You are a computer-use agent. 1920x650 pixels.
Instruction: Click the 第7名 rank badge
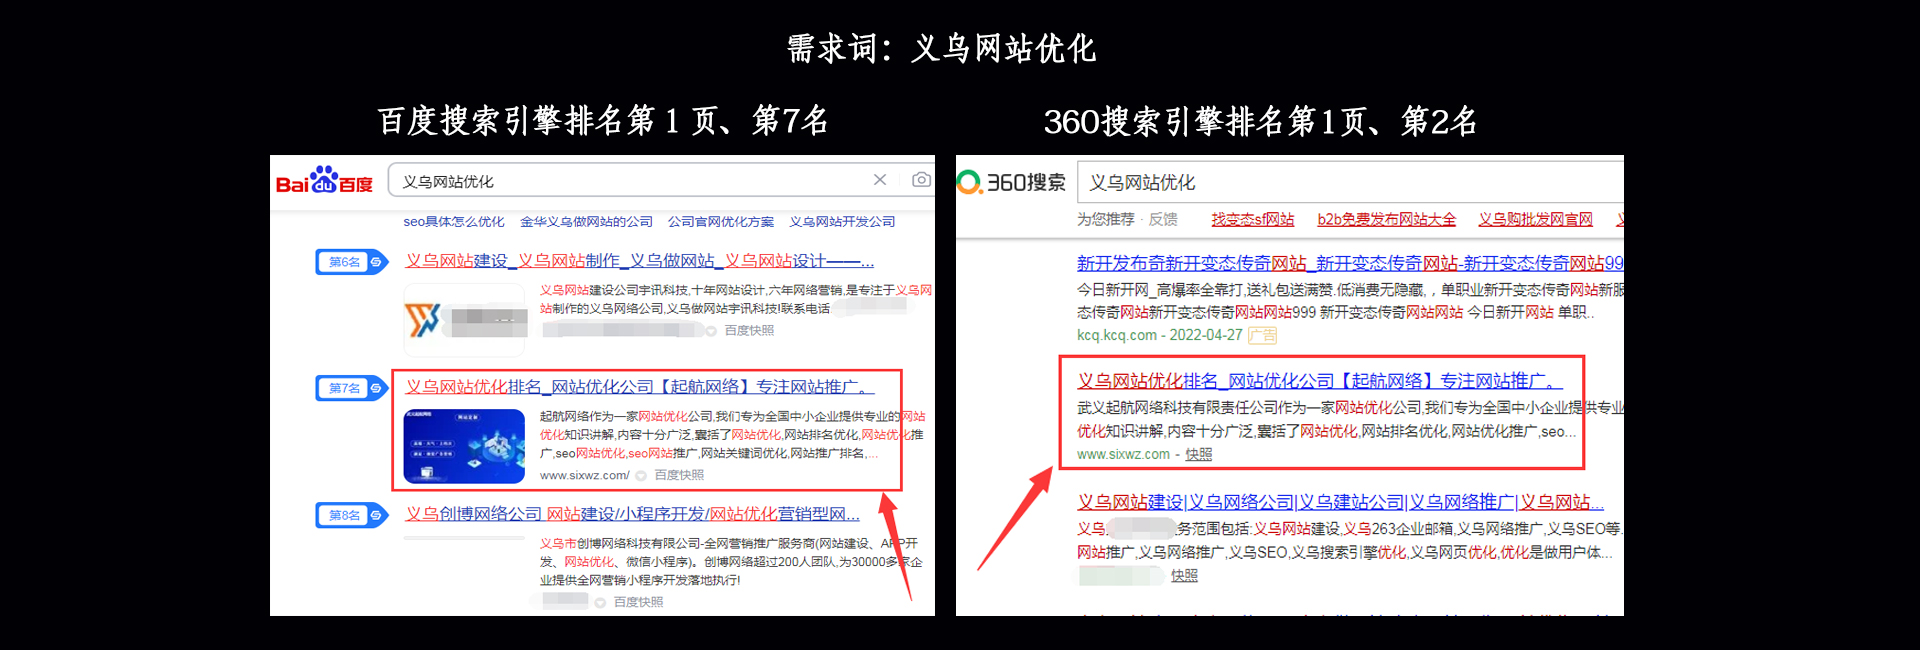click(x=351, y=388)
